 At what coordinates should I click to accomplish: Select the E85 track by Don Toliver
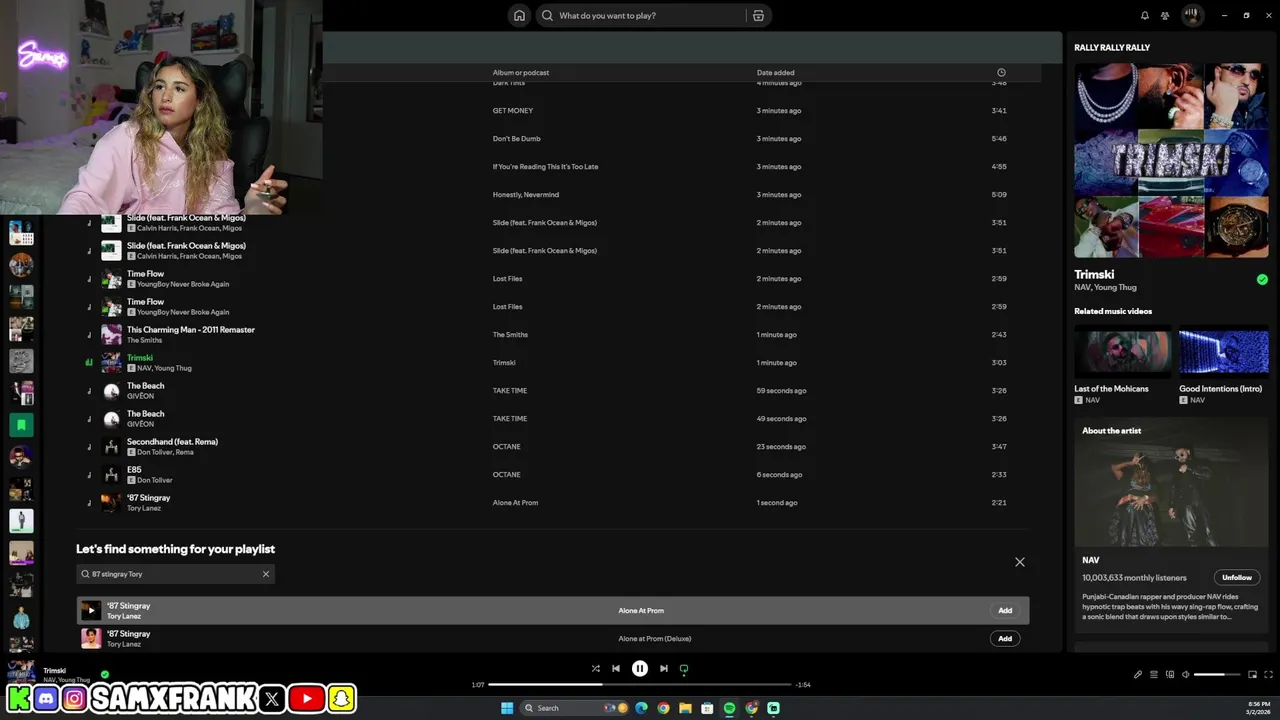click(x=134, y=469)
